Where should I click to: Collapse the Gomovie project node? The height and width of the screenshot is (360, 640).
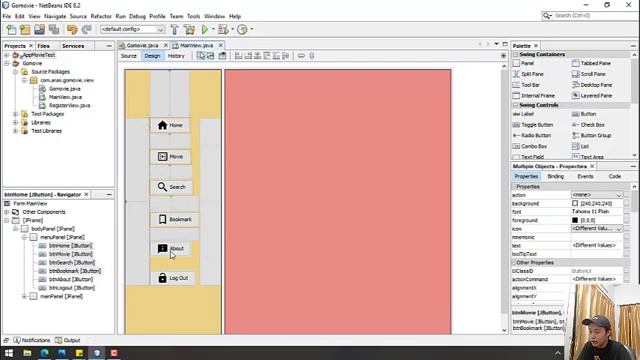(7, 64)
